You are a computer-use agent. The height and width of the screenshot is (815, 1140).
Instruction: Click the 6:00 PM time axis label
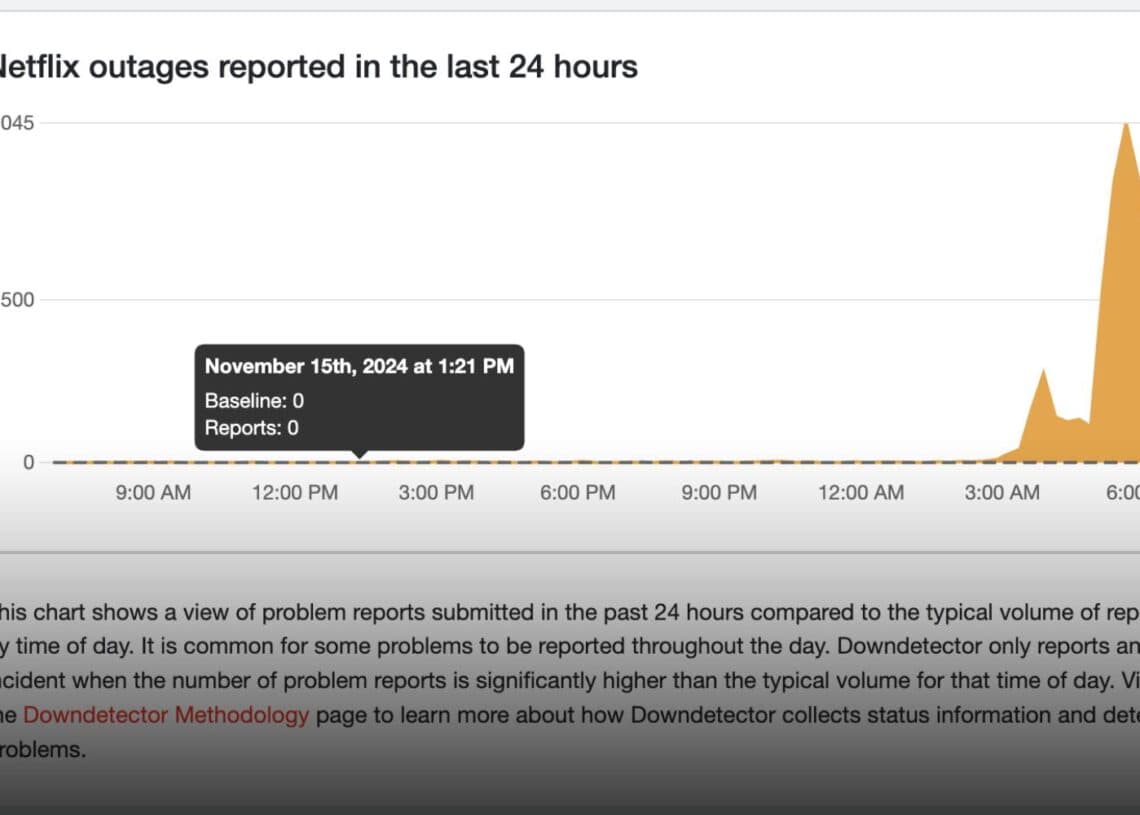click(577, 493)
